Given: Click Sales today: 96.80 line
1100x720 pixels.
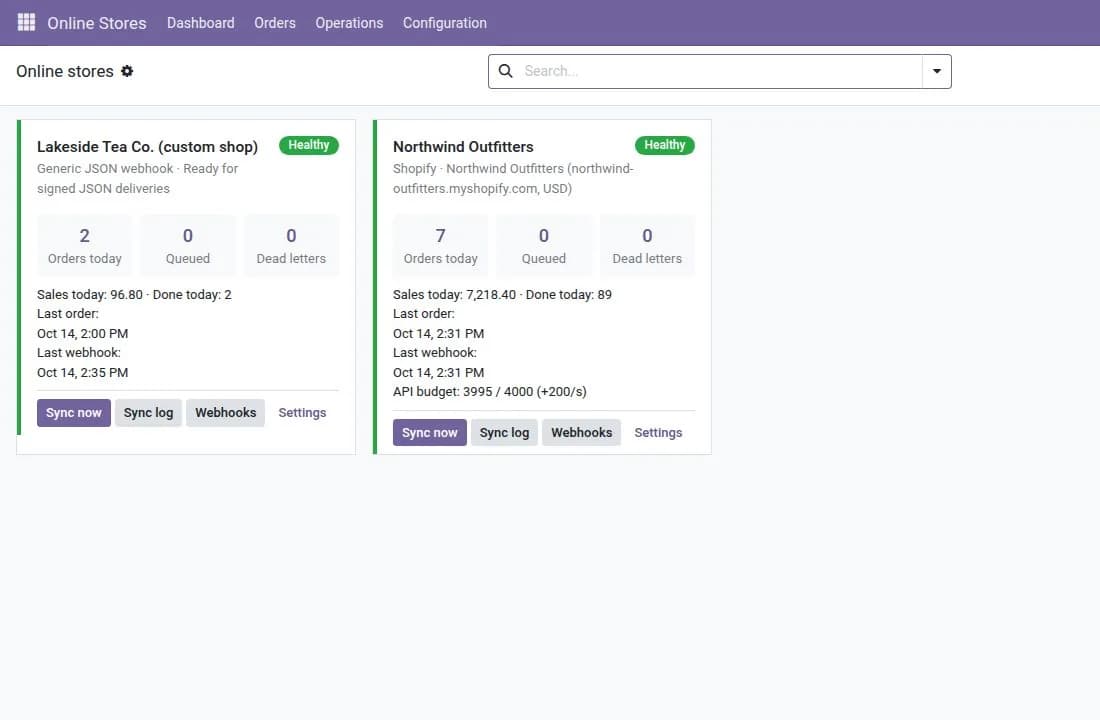Looking at the screenshot, I should 134,295.
